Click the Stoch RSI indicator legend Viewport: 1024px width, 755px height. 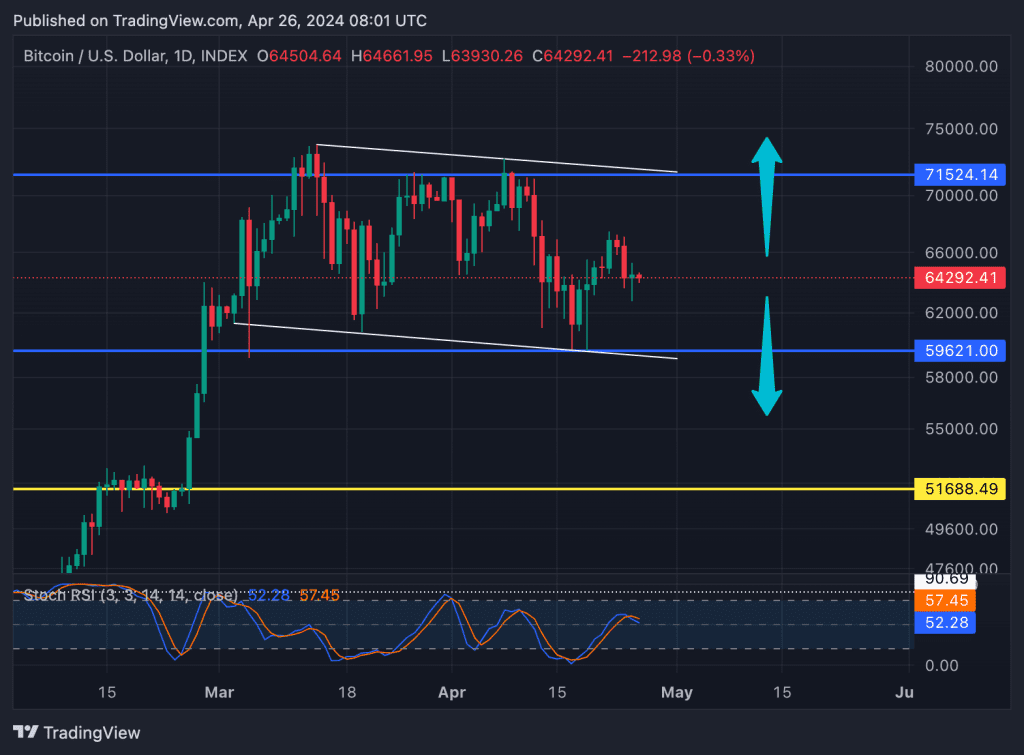tap(130, 595)
